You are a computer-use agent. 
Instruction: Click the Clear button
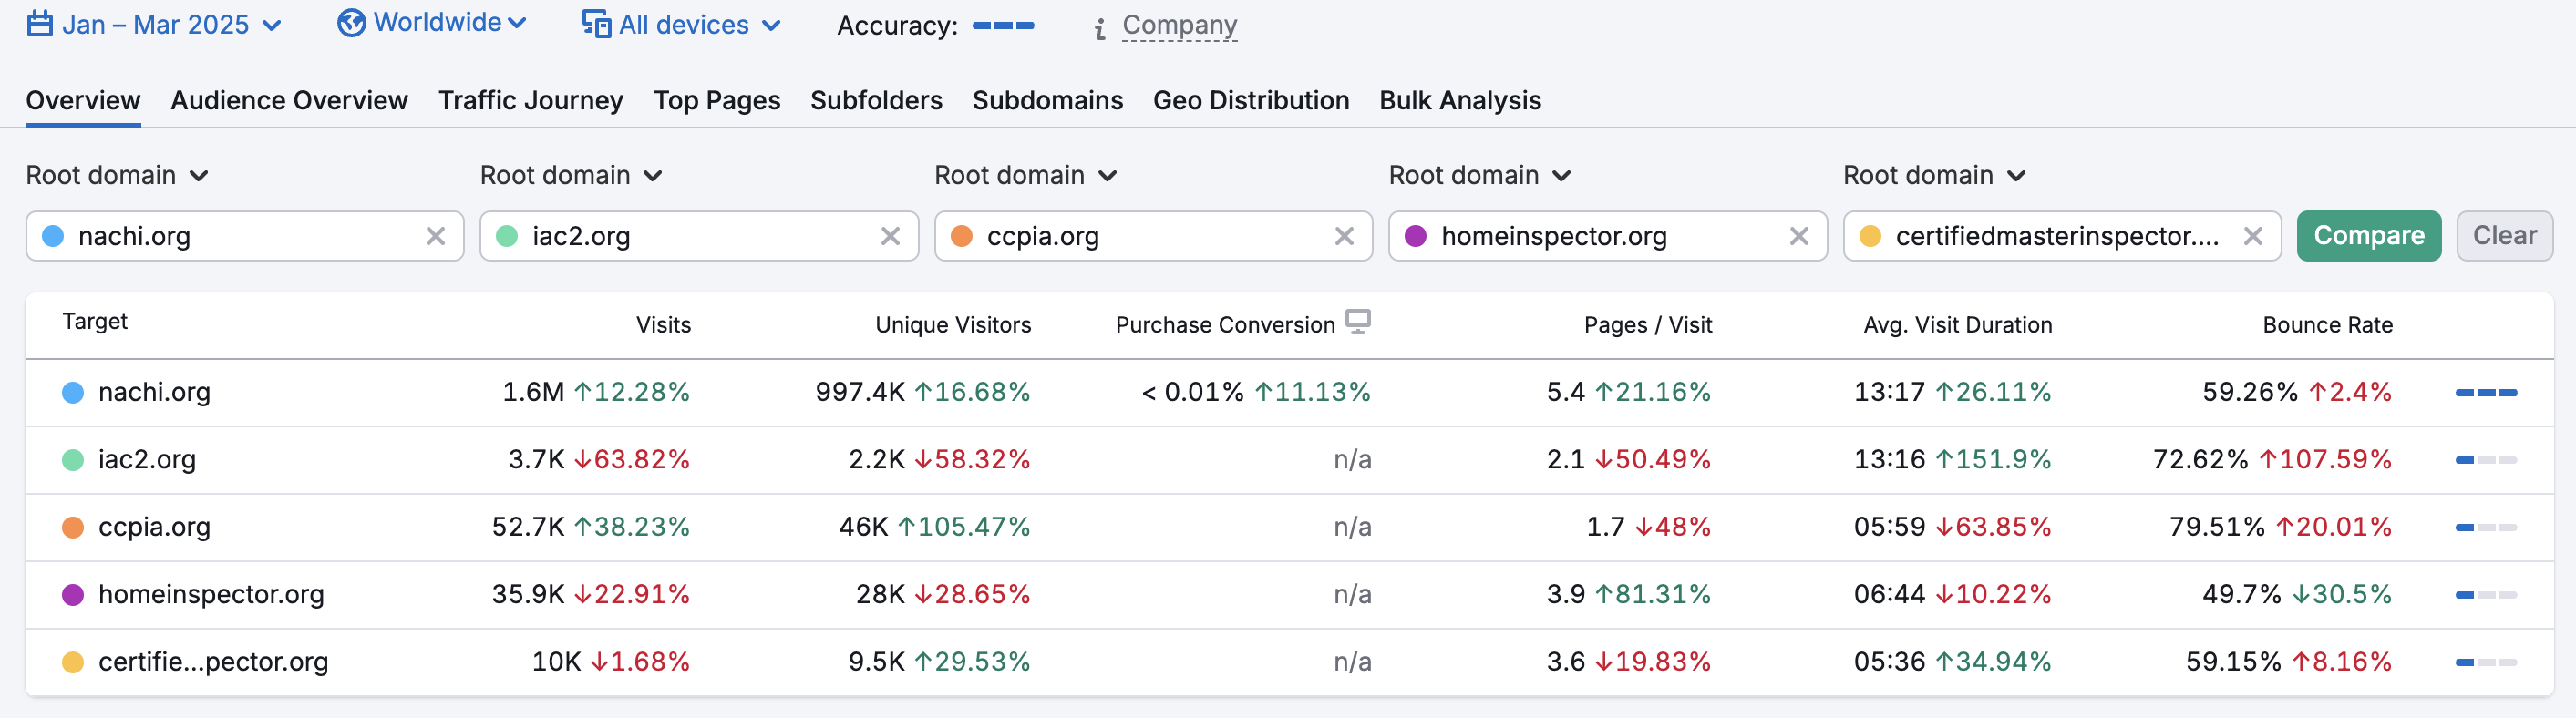click(2504, 236)
